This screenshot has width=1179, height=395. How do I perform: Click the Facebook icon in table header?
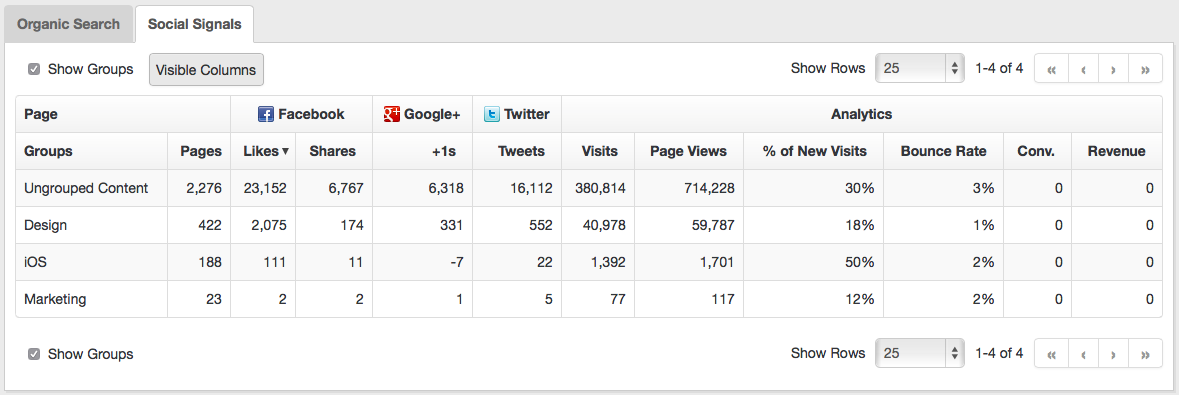265,114
